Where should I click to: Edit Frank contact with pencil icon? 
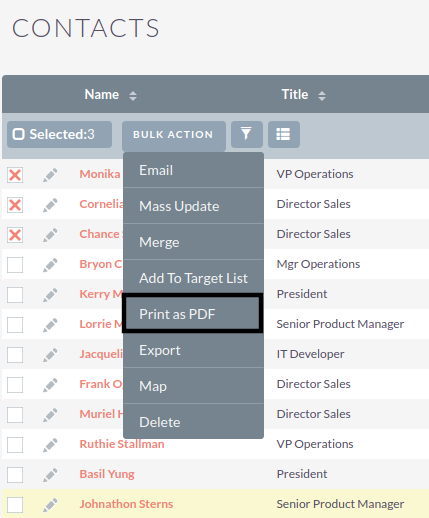(50, 385)
